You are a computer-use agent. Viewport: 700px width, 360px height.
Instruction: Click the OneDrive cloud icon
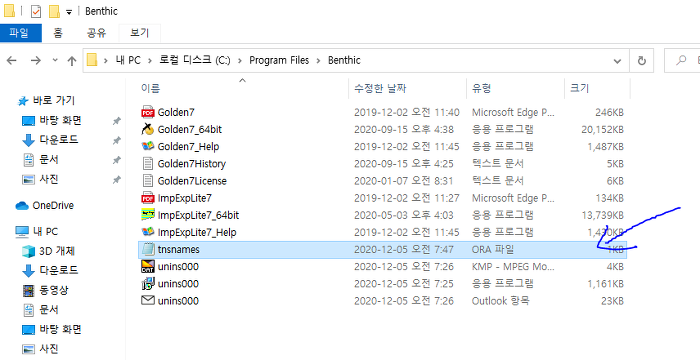(x=22, y=205)
